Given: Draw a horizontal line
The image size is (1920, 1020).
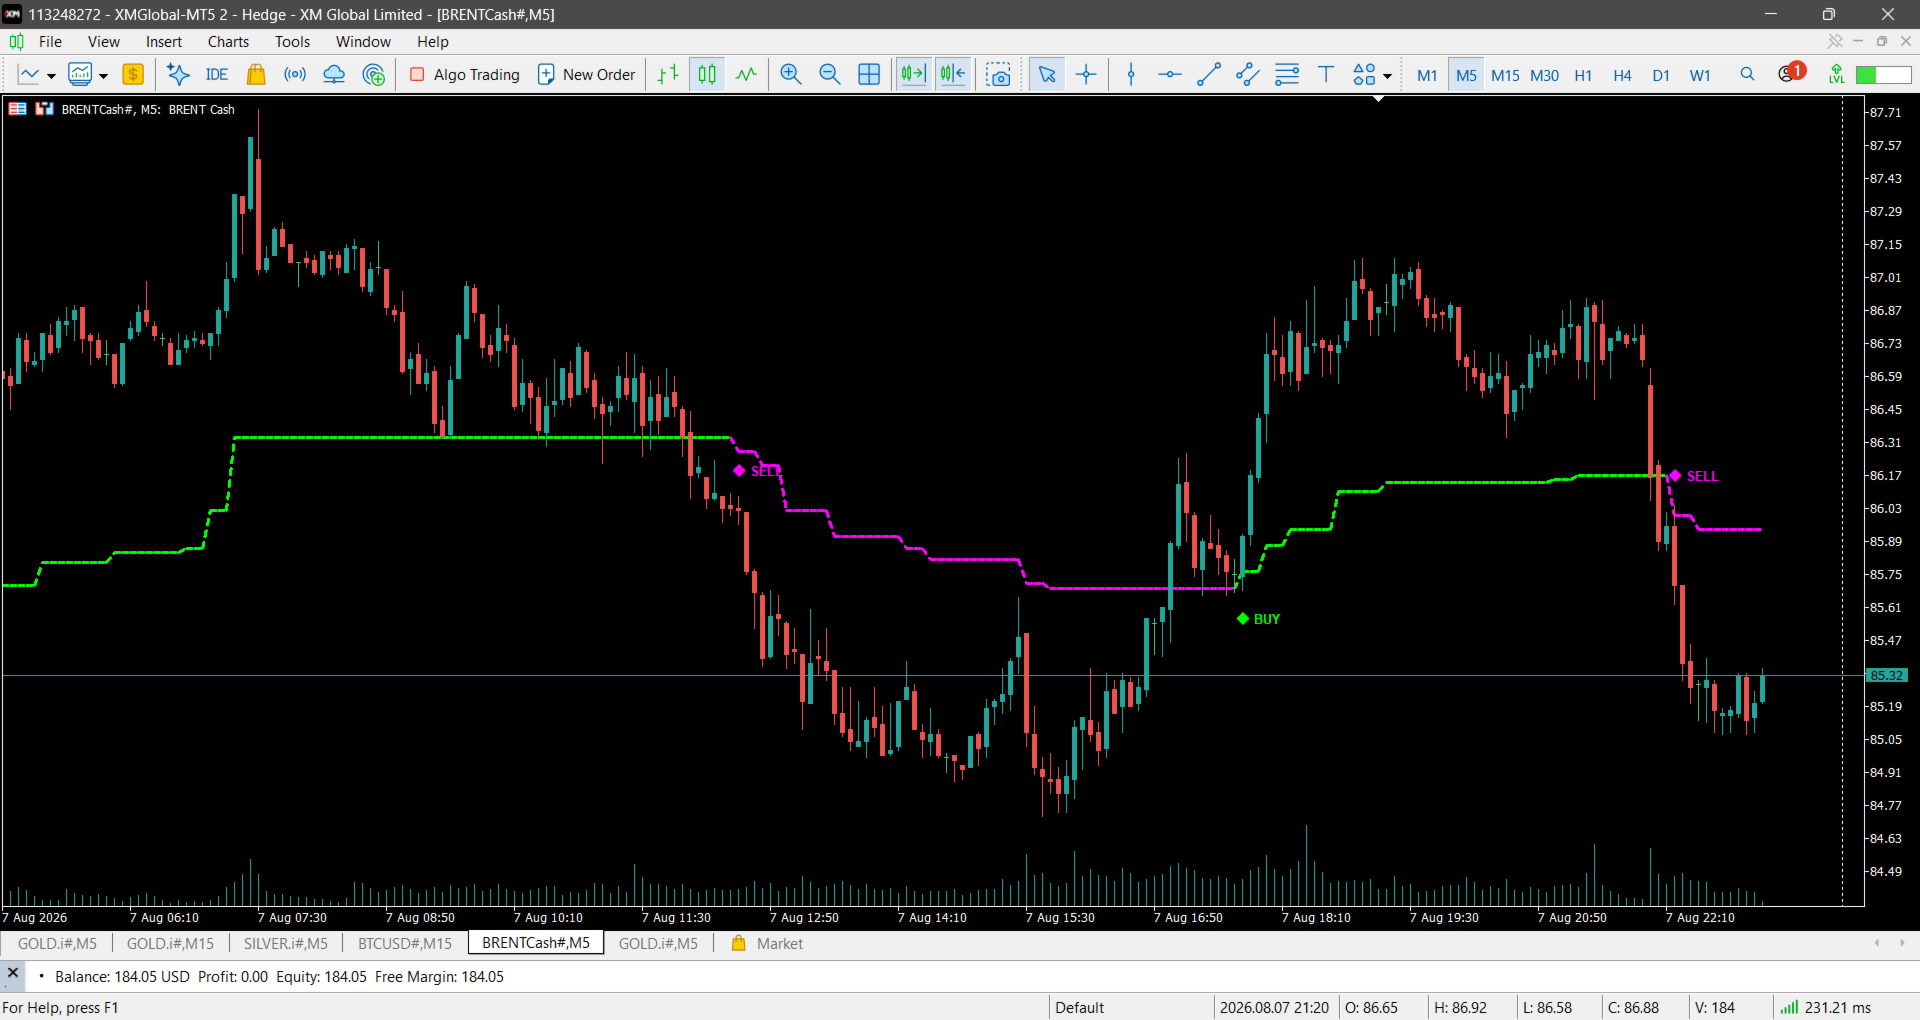Looking at the screenshot, I should click(x=1170, y=75).
